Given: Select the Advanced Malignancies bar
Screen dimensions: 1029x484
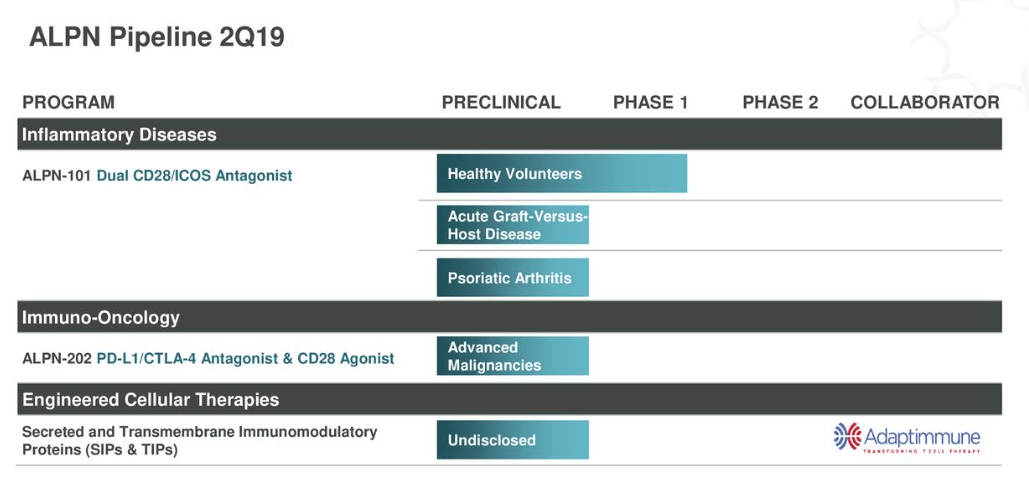Looking at the screenshot, I should [x=512, y=356].
